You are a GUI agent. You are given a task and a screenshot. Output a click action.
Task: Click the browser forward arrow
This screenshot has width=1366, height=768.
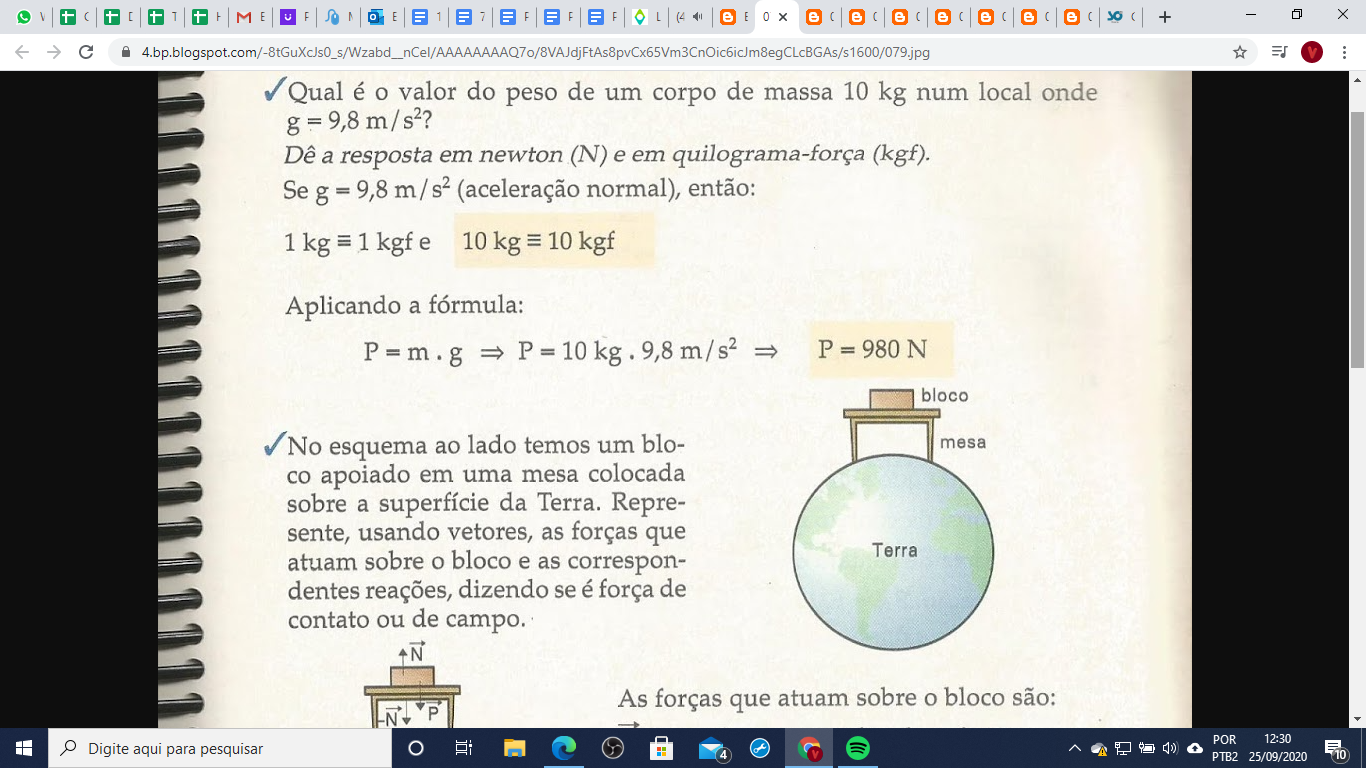click(54, 52)
